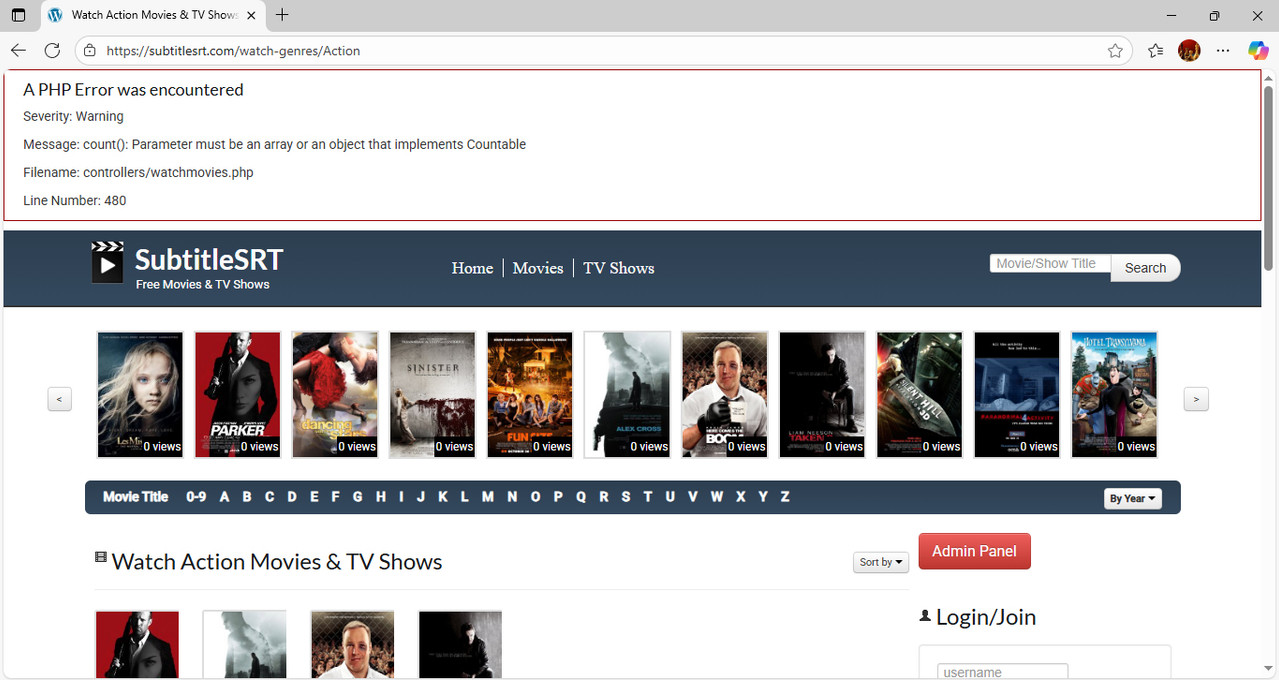Screen dimensions: 1279x680
Task: Filter movie titles by letter C
Action: [x=269, y=497]
